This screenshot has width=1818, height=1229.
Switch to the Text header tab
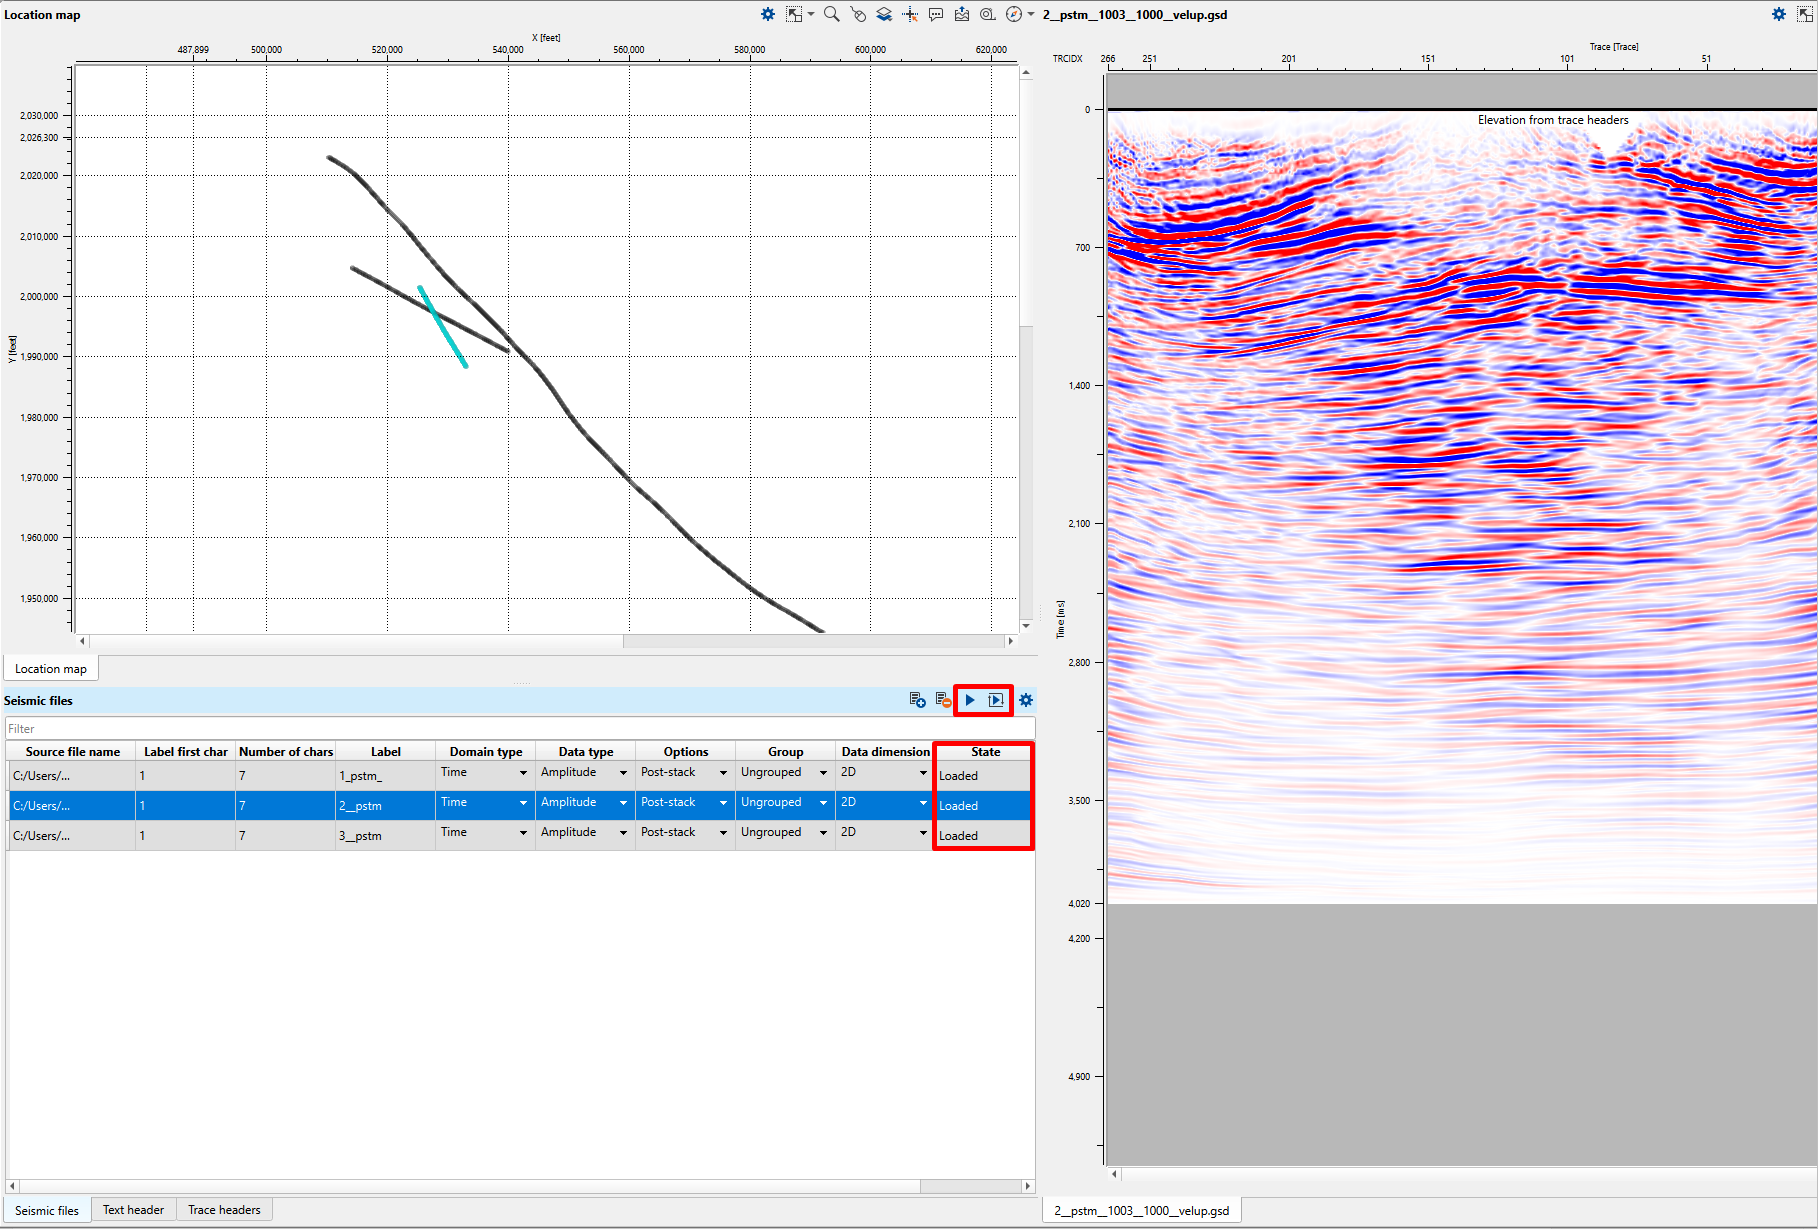pyautogui.click(x=133, y=1209)
